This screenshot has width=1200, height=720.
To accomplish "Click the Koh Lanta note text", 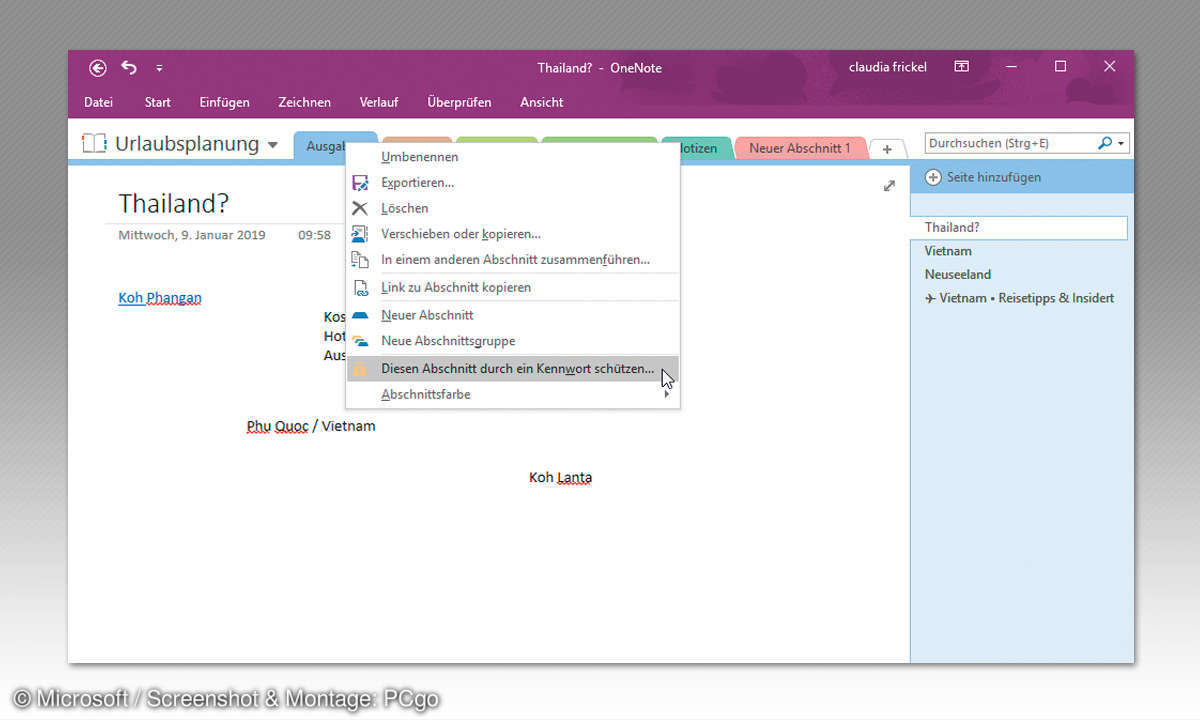I will [x=560, y=478].
